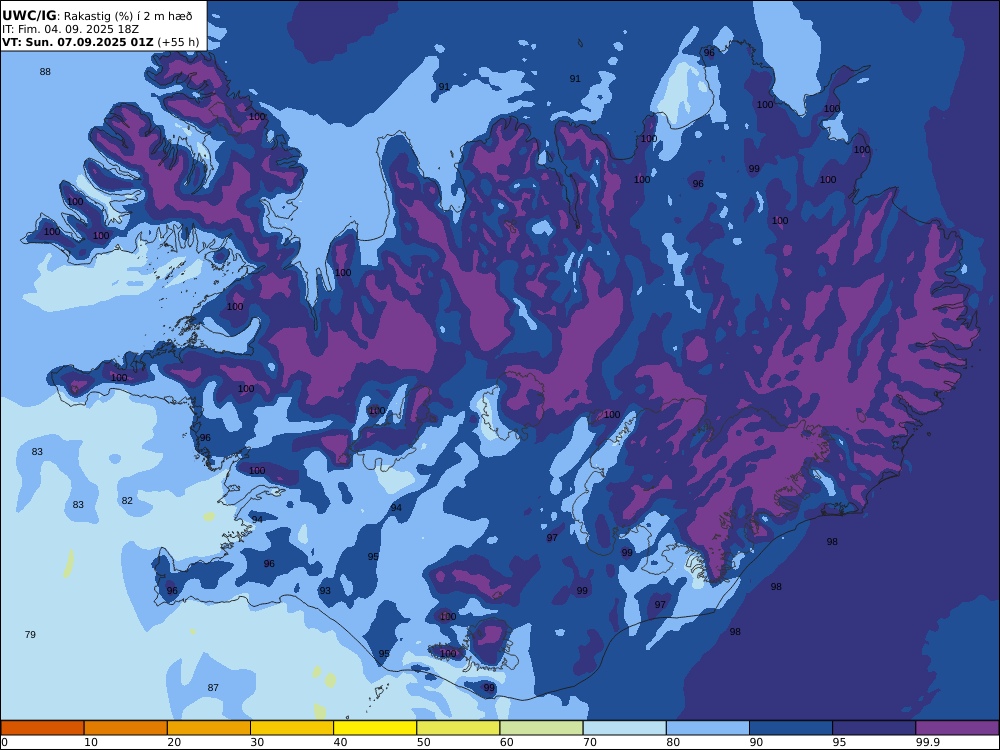This screenshot has width=1000, height=750.
Task: Click the legend label '50'
Action: tap(423, 742)
